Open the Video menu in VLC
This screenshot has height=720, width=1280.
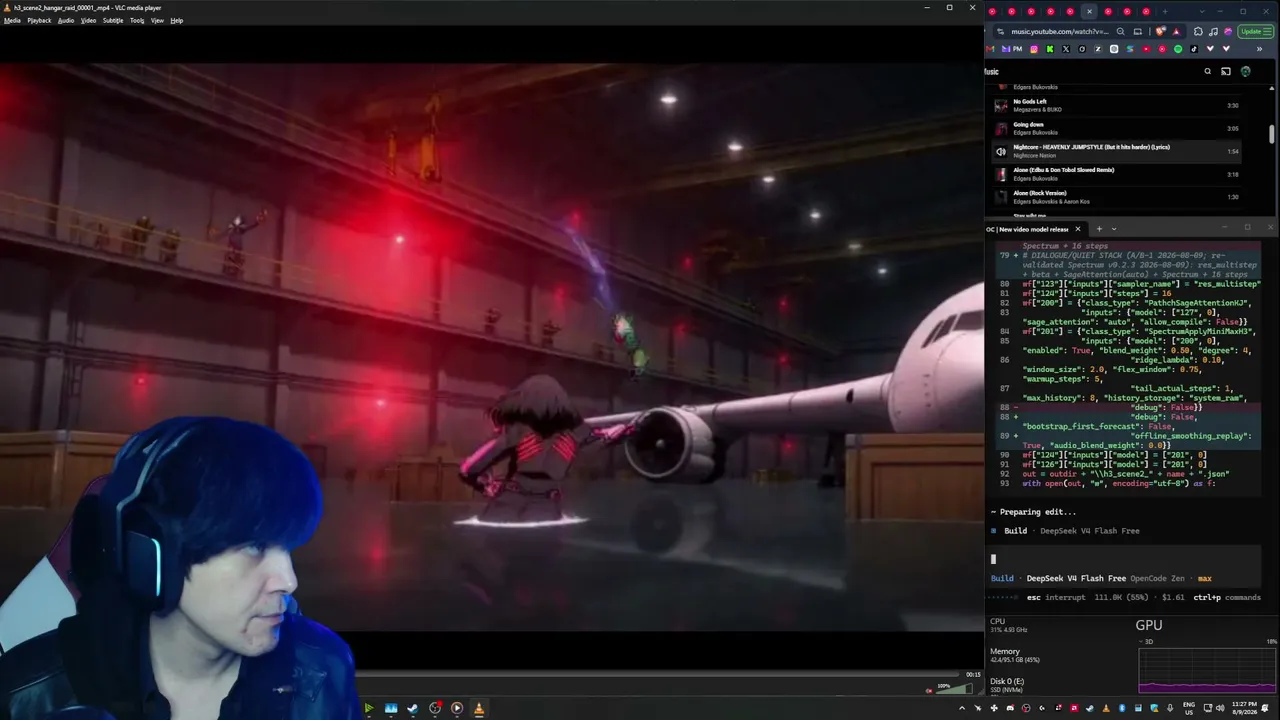pos(88,20)
